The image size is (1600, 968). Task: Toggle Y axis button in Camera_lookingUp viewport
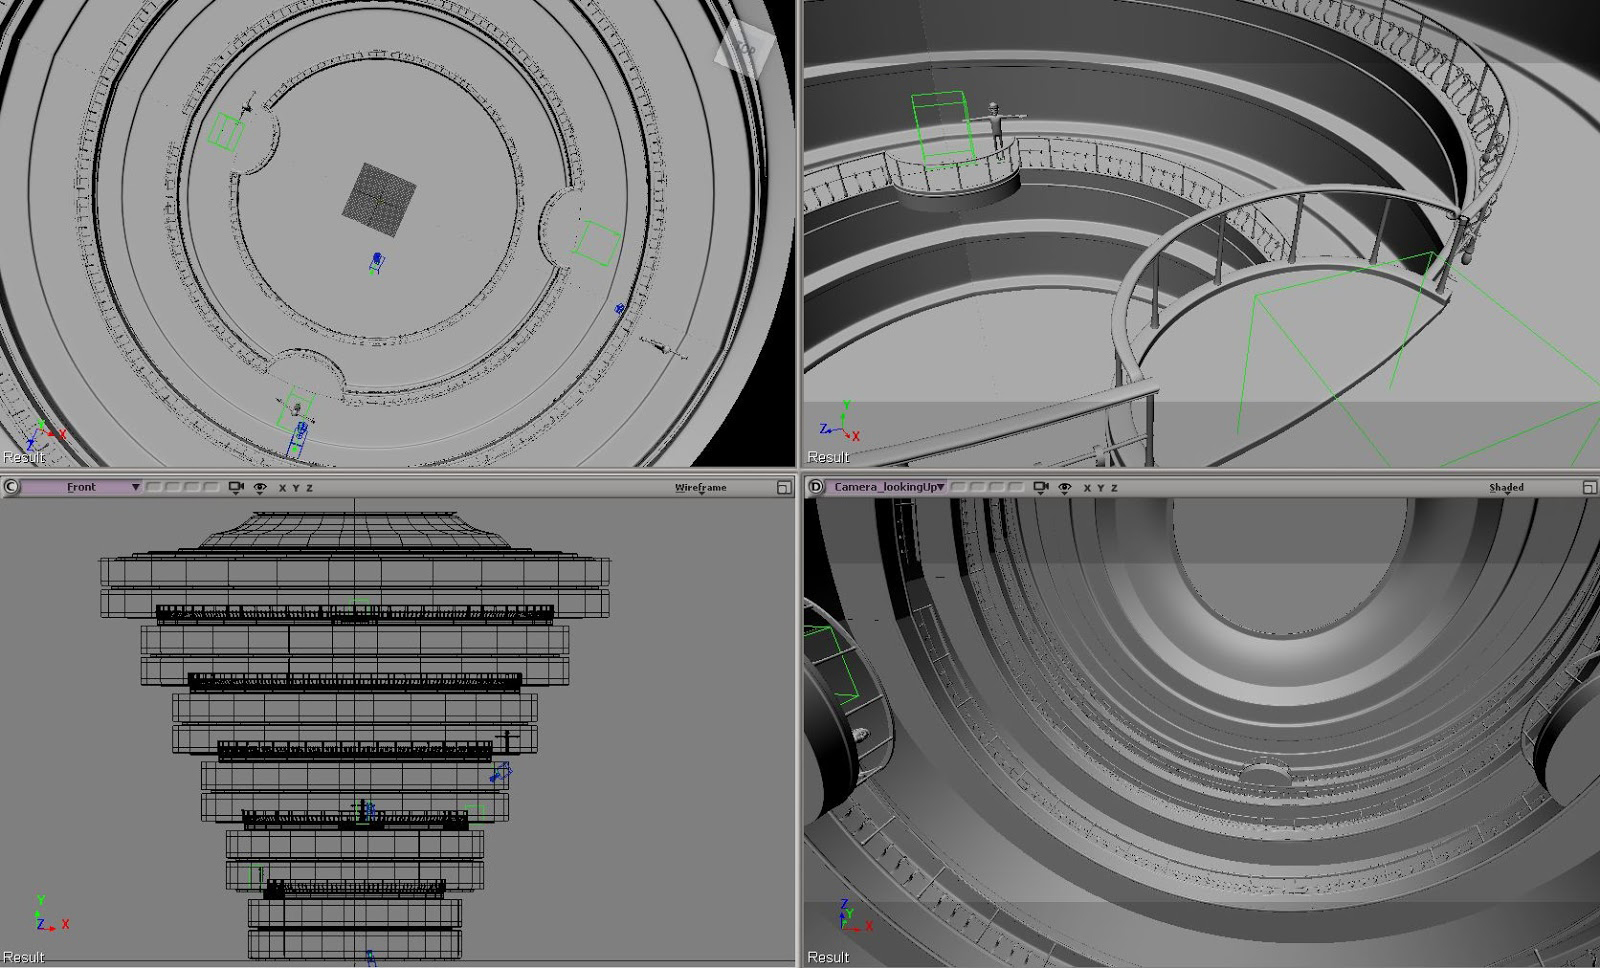(x=1101, y=488)
